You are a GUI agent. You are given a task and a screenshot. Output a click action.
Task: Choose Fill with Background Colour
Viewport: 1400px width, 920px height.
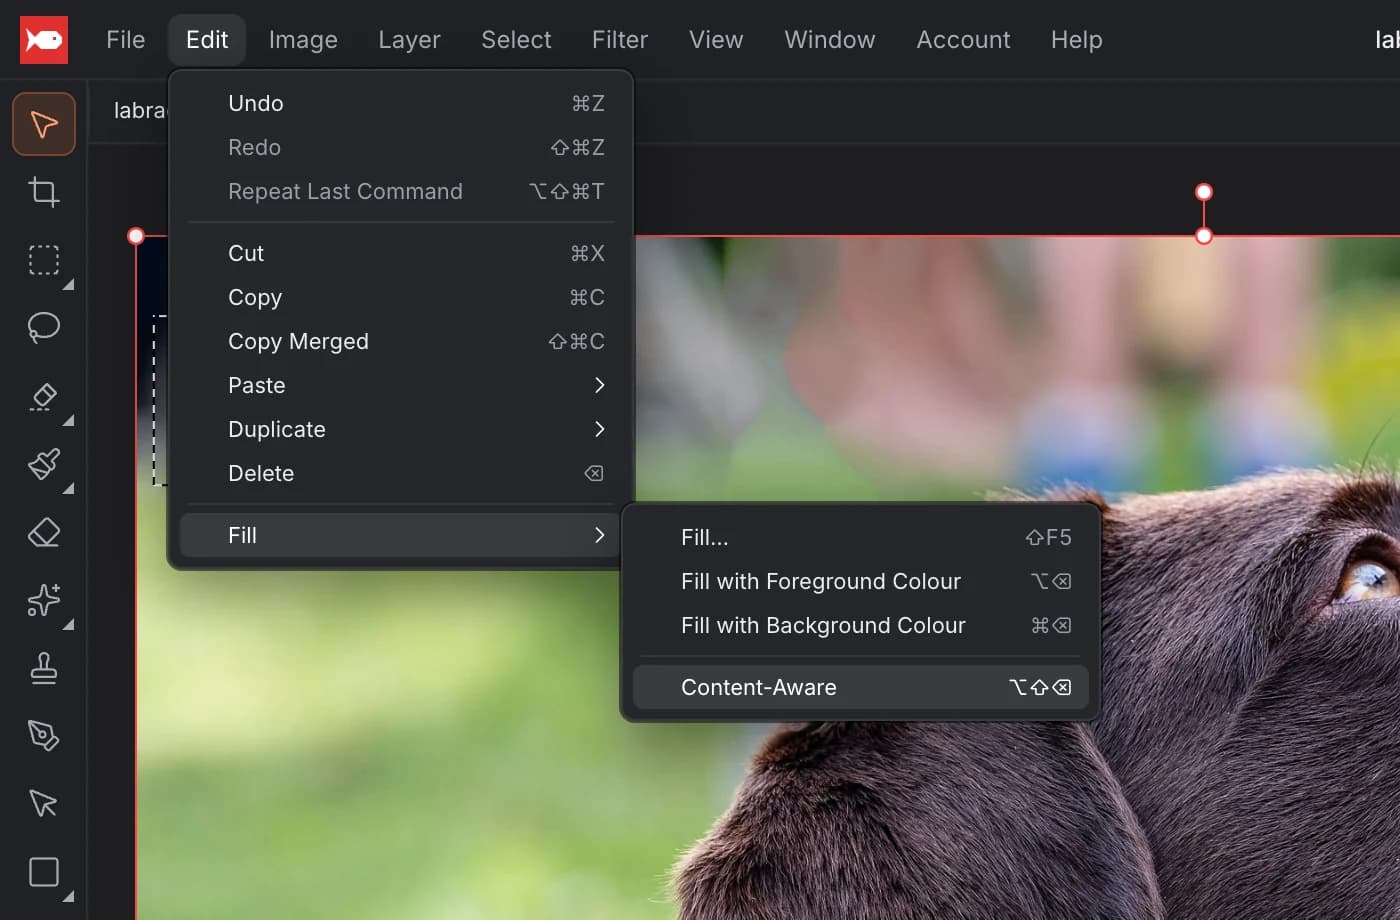[861, 625]
